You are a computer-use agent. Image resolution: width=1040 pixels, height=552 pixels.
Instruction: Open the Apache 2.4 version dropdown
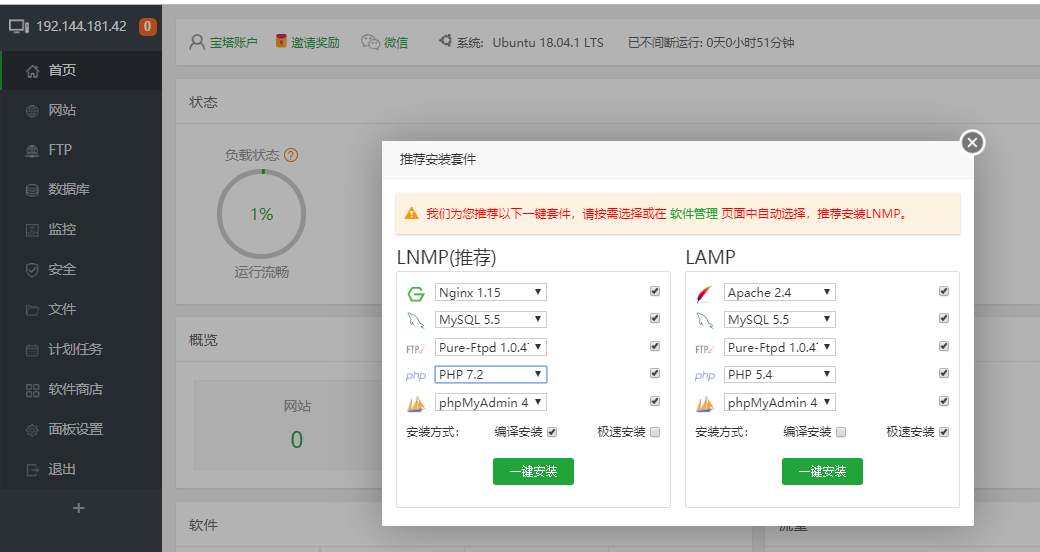pyautogui.click(x=779, y=293)
